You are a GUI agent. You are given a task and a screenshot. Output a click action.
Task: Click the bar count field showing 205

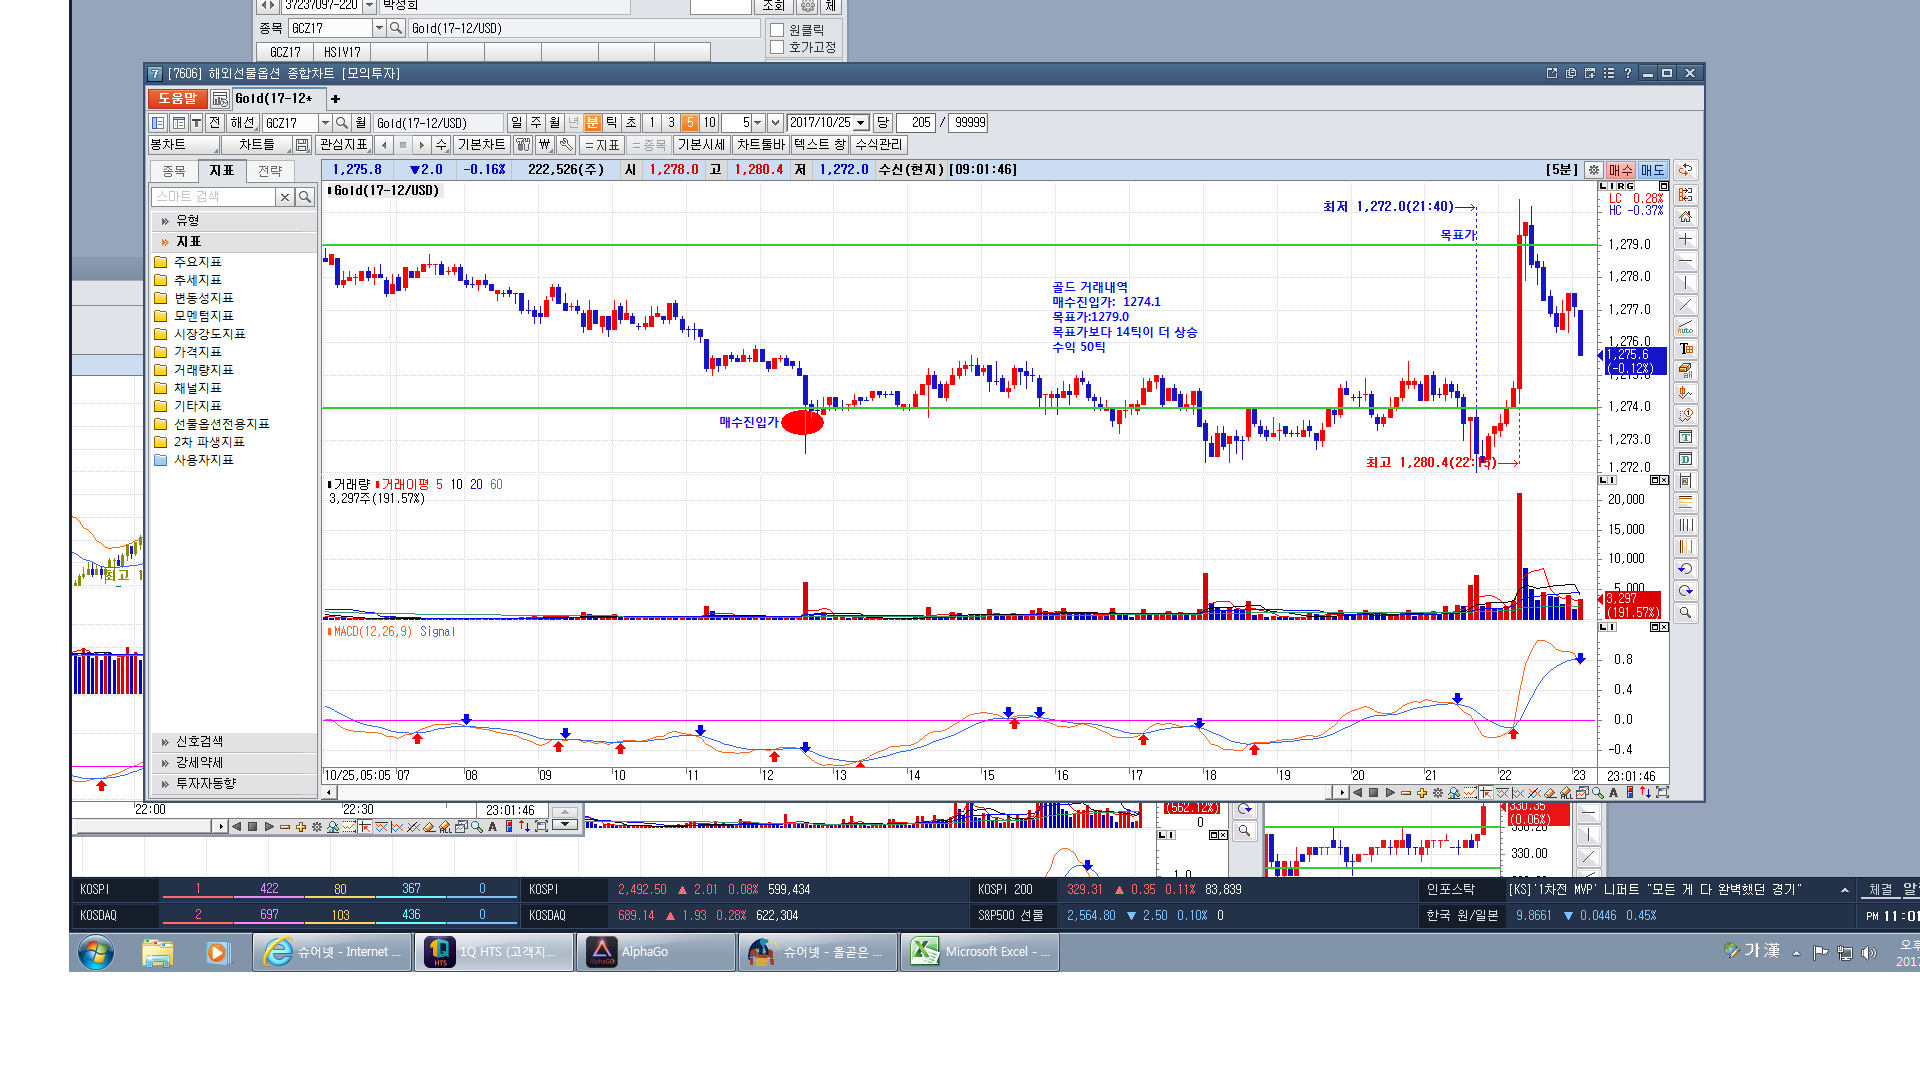point(915,123)
